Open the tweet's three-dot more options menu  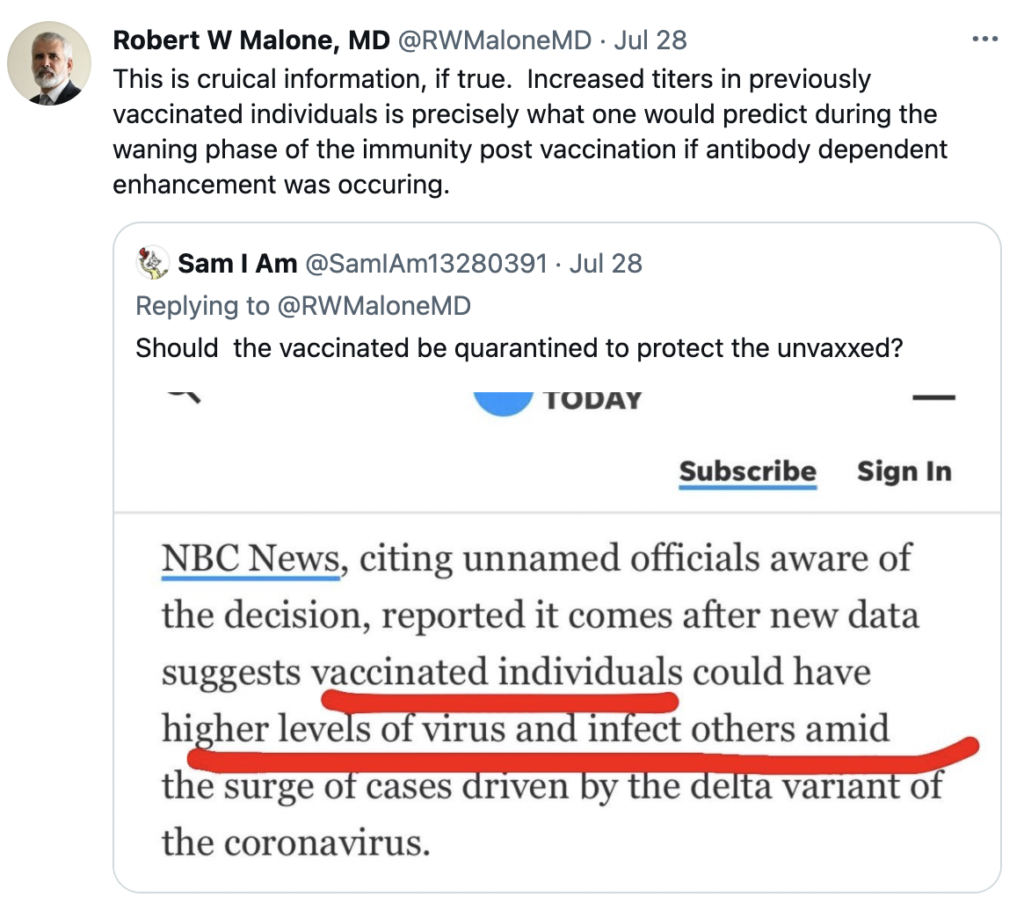(985, 39)
